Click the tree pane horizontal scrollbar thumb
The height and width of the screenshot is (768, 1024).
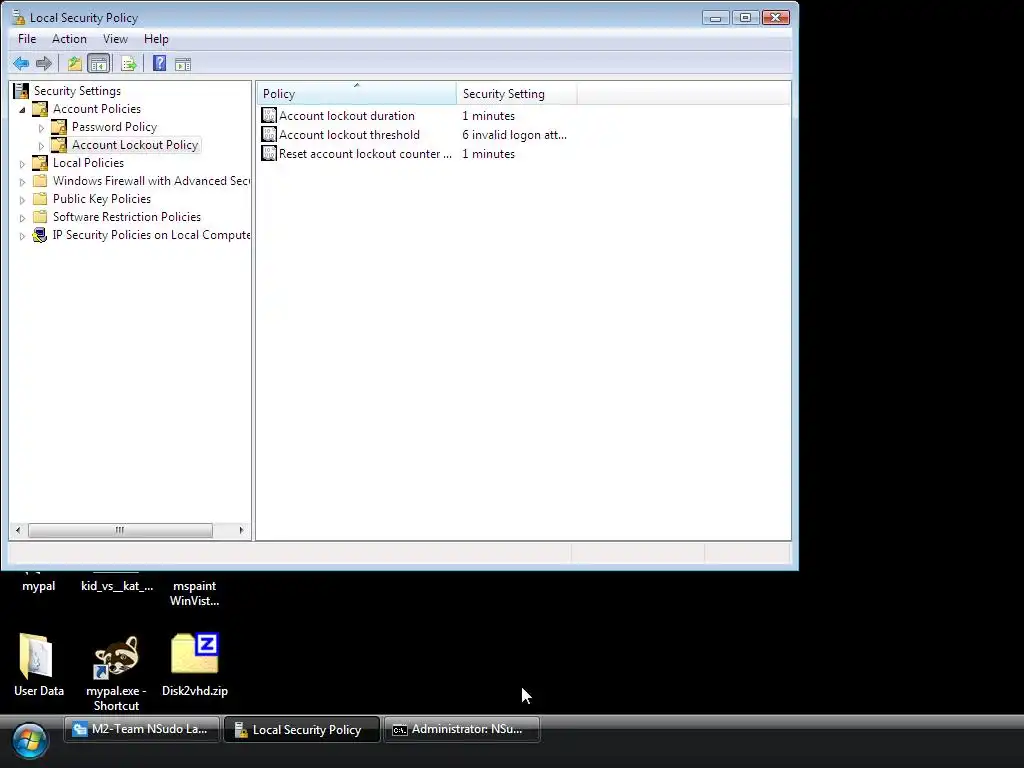(x=120, y=530)
